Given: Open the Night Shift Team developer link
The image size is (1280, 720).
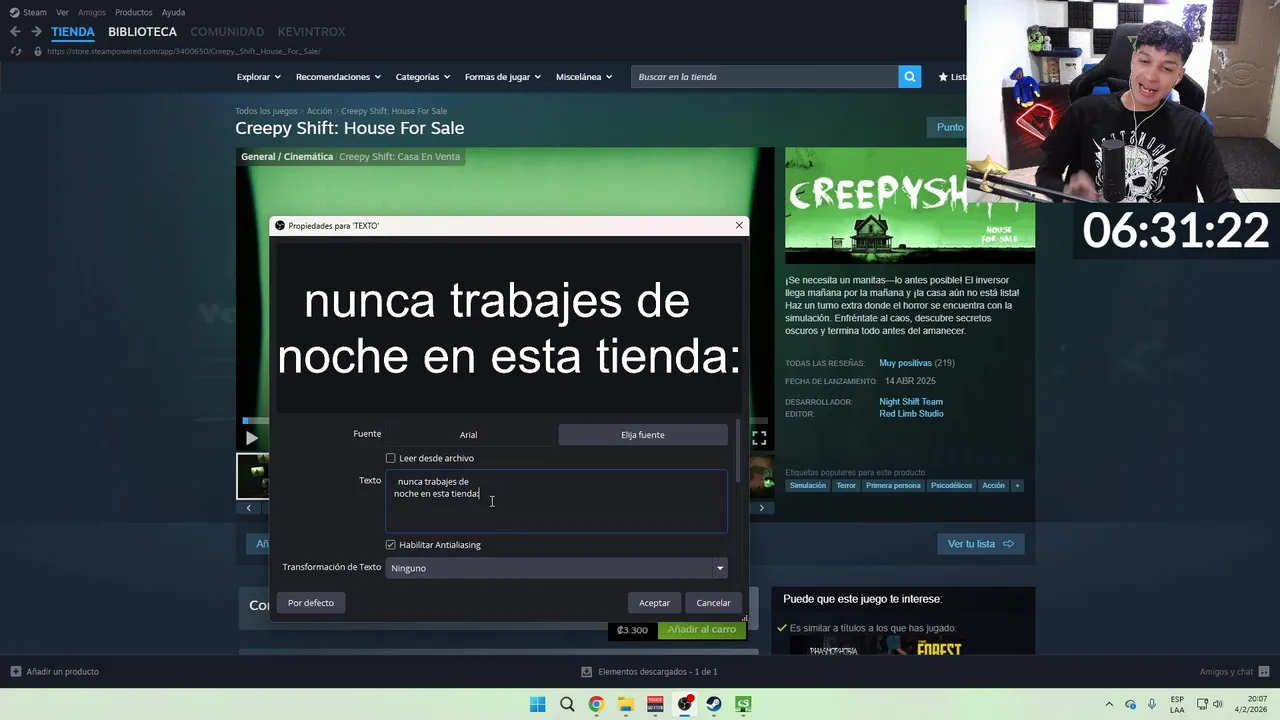Looking at the screenshot, I should coord(911,402).
